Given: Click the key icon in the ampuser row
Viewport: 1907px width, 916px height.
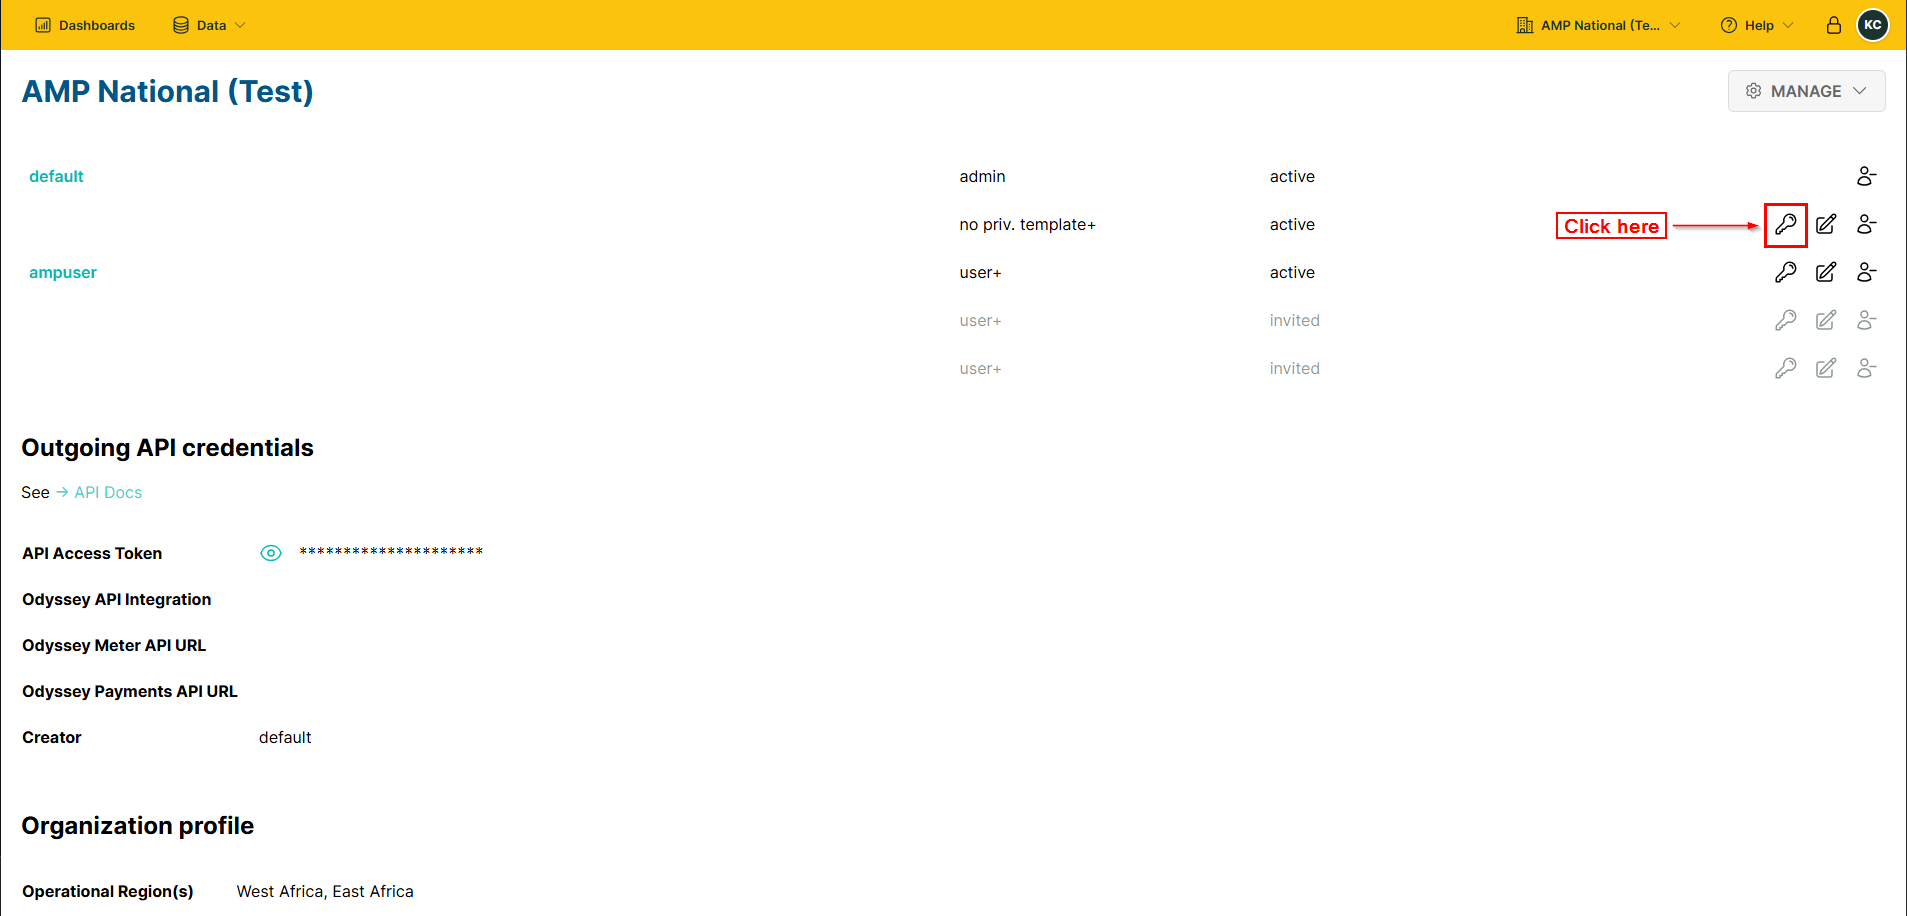Looking at the screenshot, I should [1785, 272].
